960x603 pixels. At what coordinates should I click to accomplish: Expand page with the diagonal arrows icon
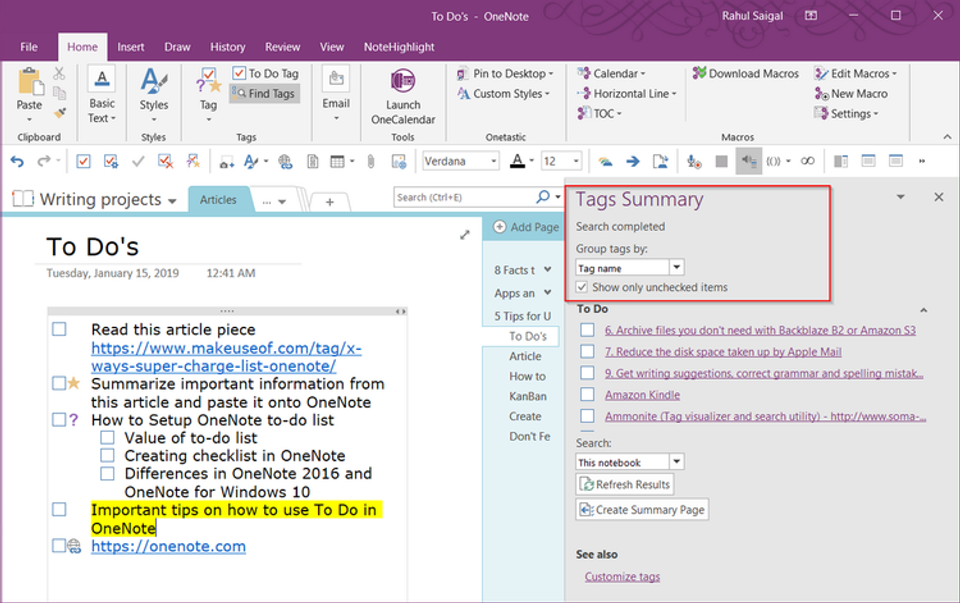point(465,235)
